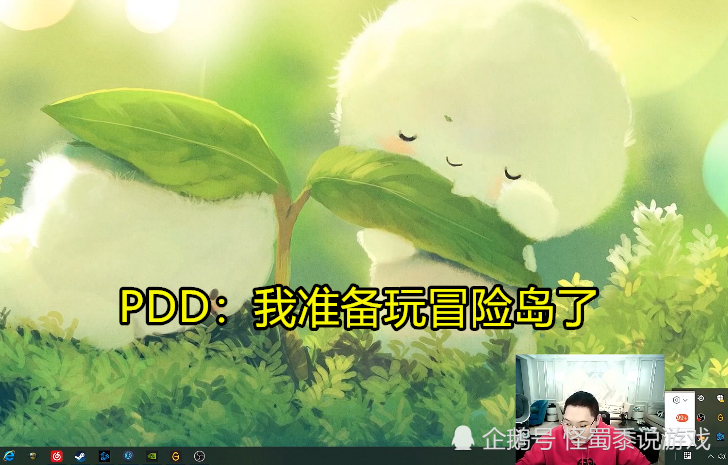Launch NetEase Cloud Music red taskbar icon
Viewport: 728px width, 465px height.
coord(56,456)
